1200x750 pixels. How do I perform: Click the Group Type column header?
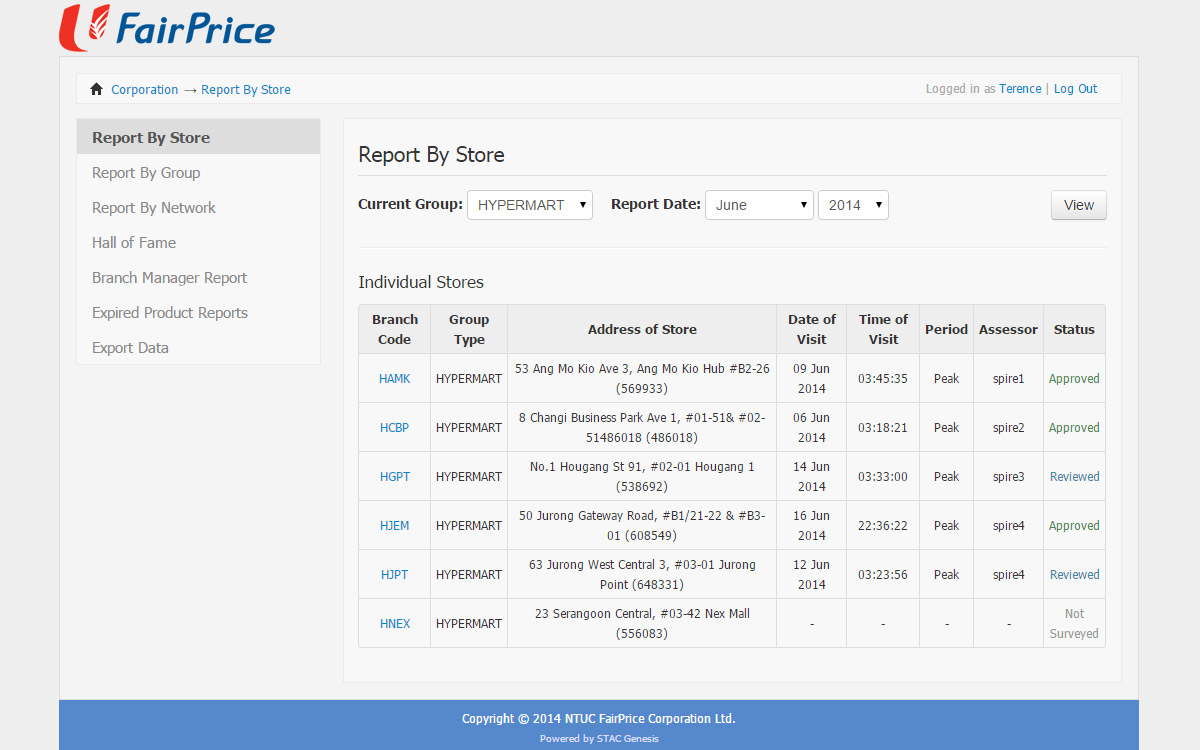(x=469, y=329)
